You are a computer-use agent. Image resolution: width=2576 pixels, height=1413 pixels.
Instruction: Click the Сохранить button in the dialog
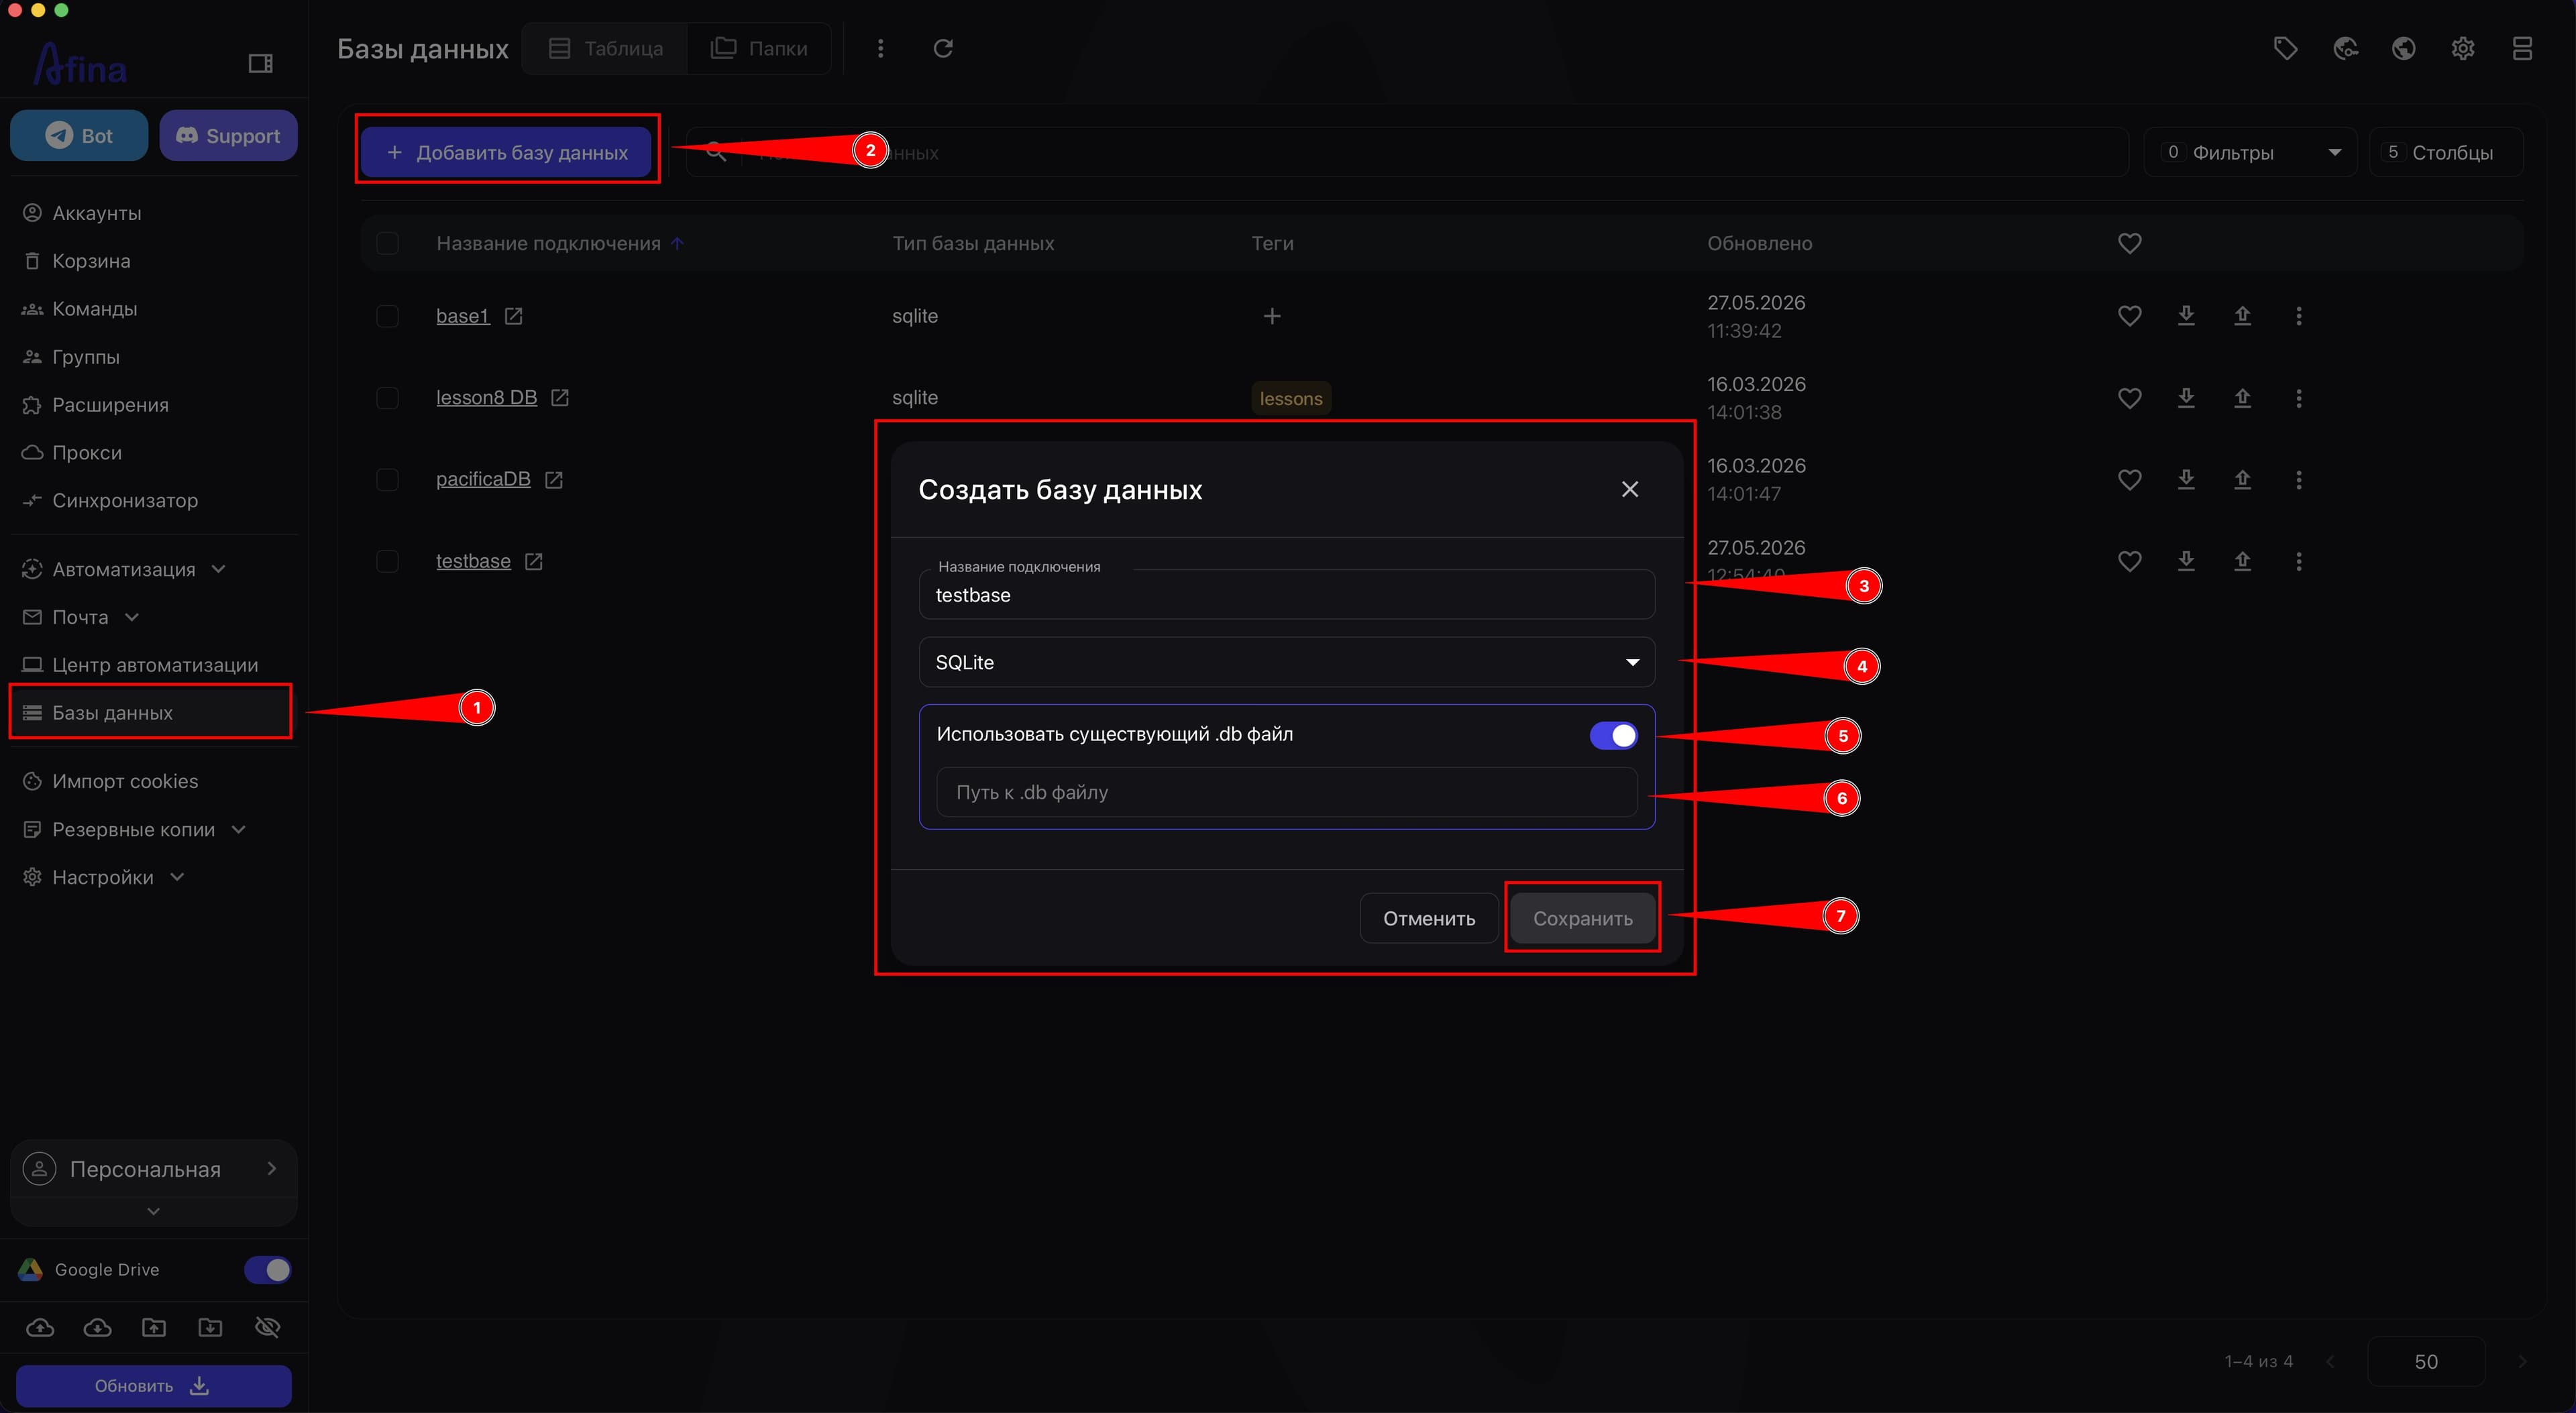point(1582,918)
